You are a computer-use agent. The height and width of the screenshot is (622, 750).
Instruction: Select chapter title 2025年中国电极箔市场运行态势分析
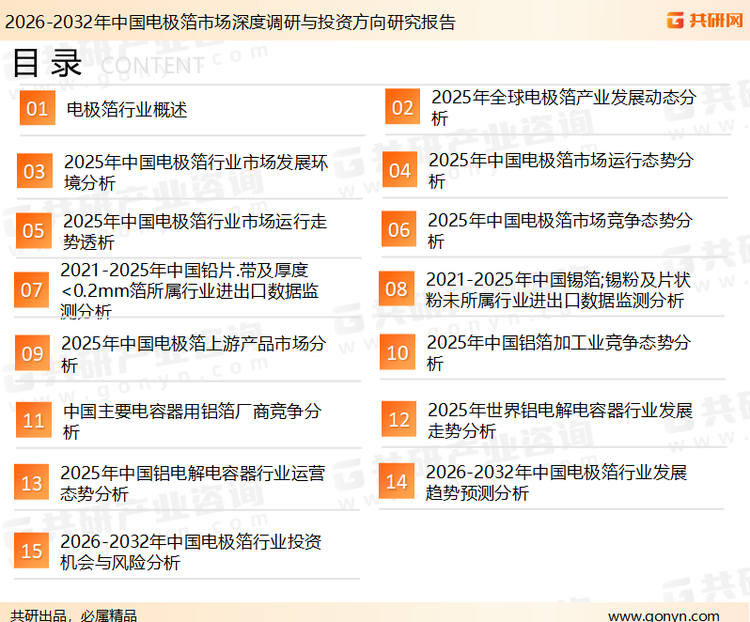(561, 170)
